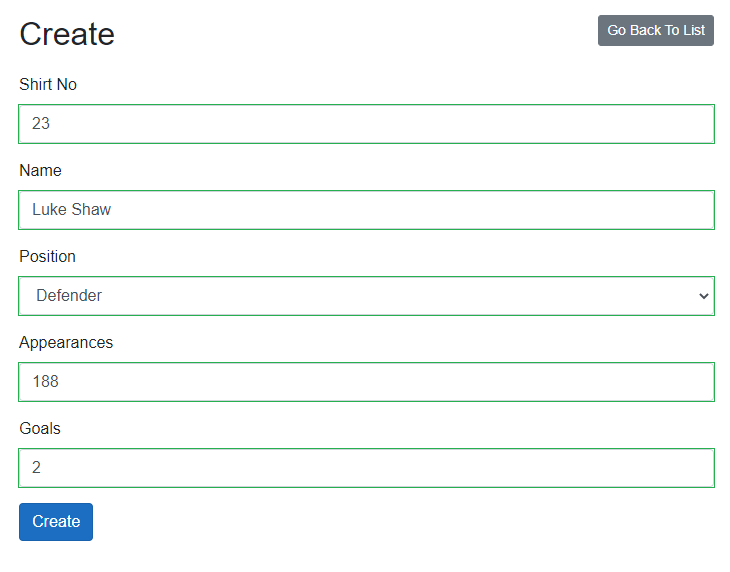Screen dimensions: 730x572
Task: Click the Position label text
Action: (47, 257)
